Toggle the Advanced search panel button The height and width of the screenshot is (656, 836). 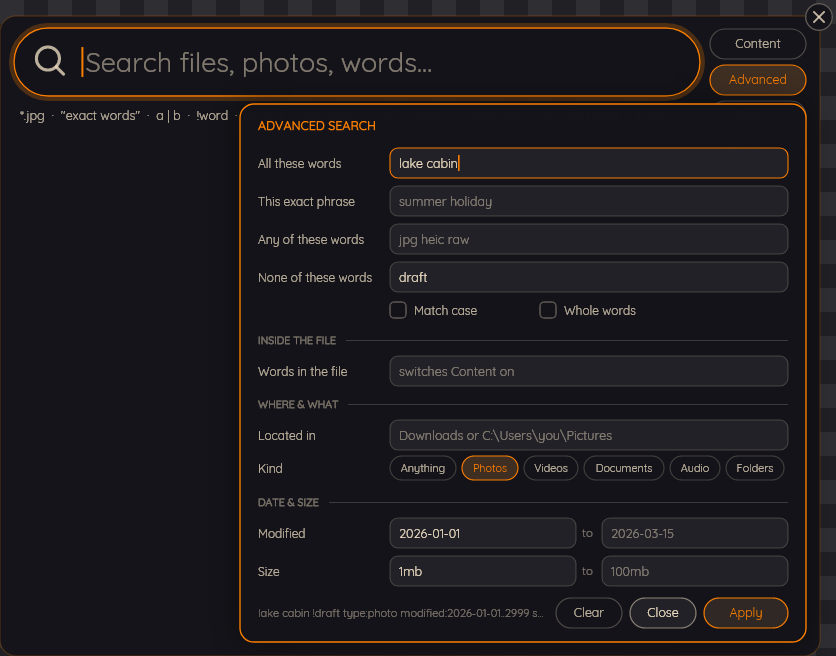tap(757, 79)
